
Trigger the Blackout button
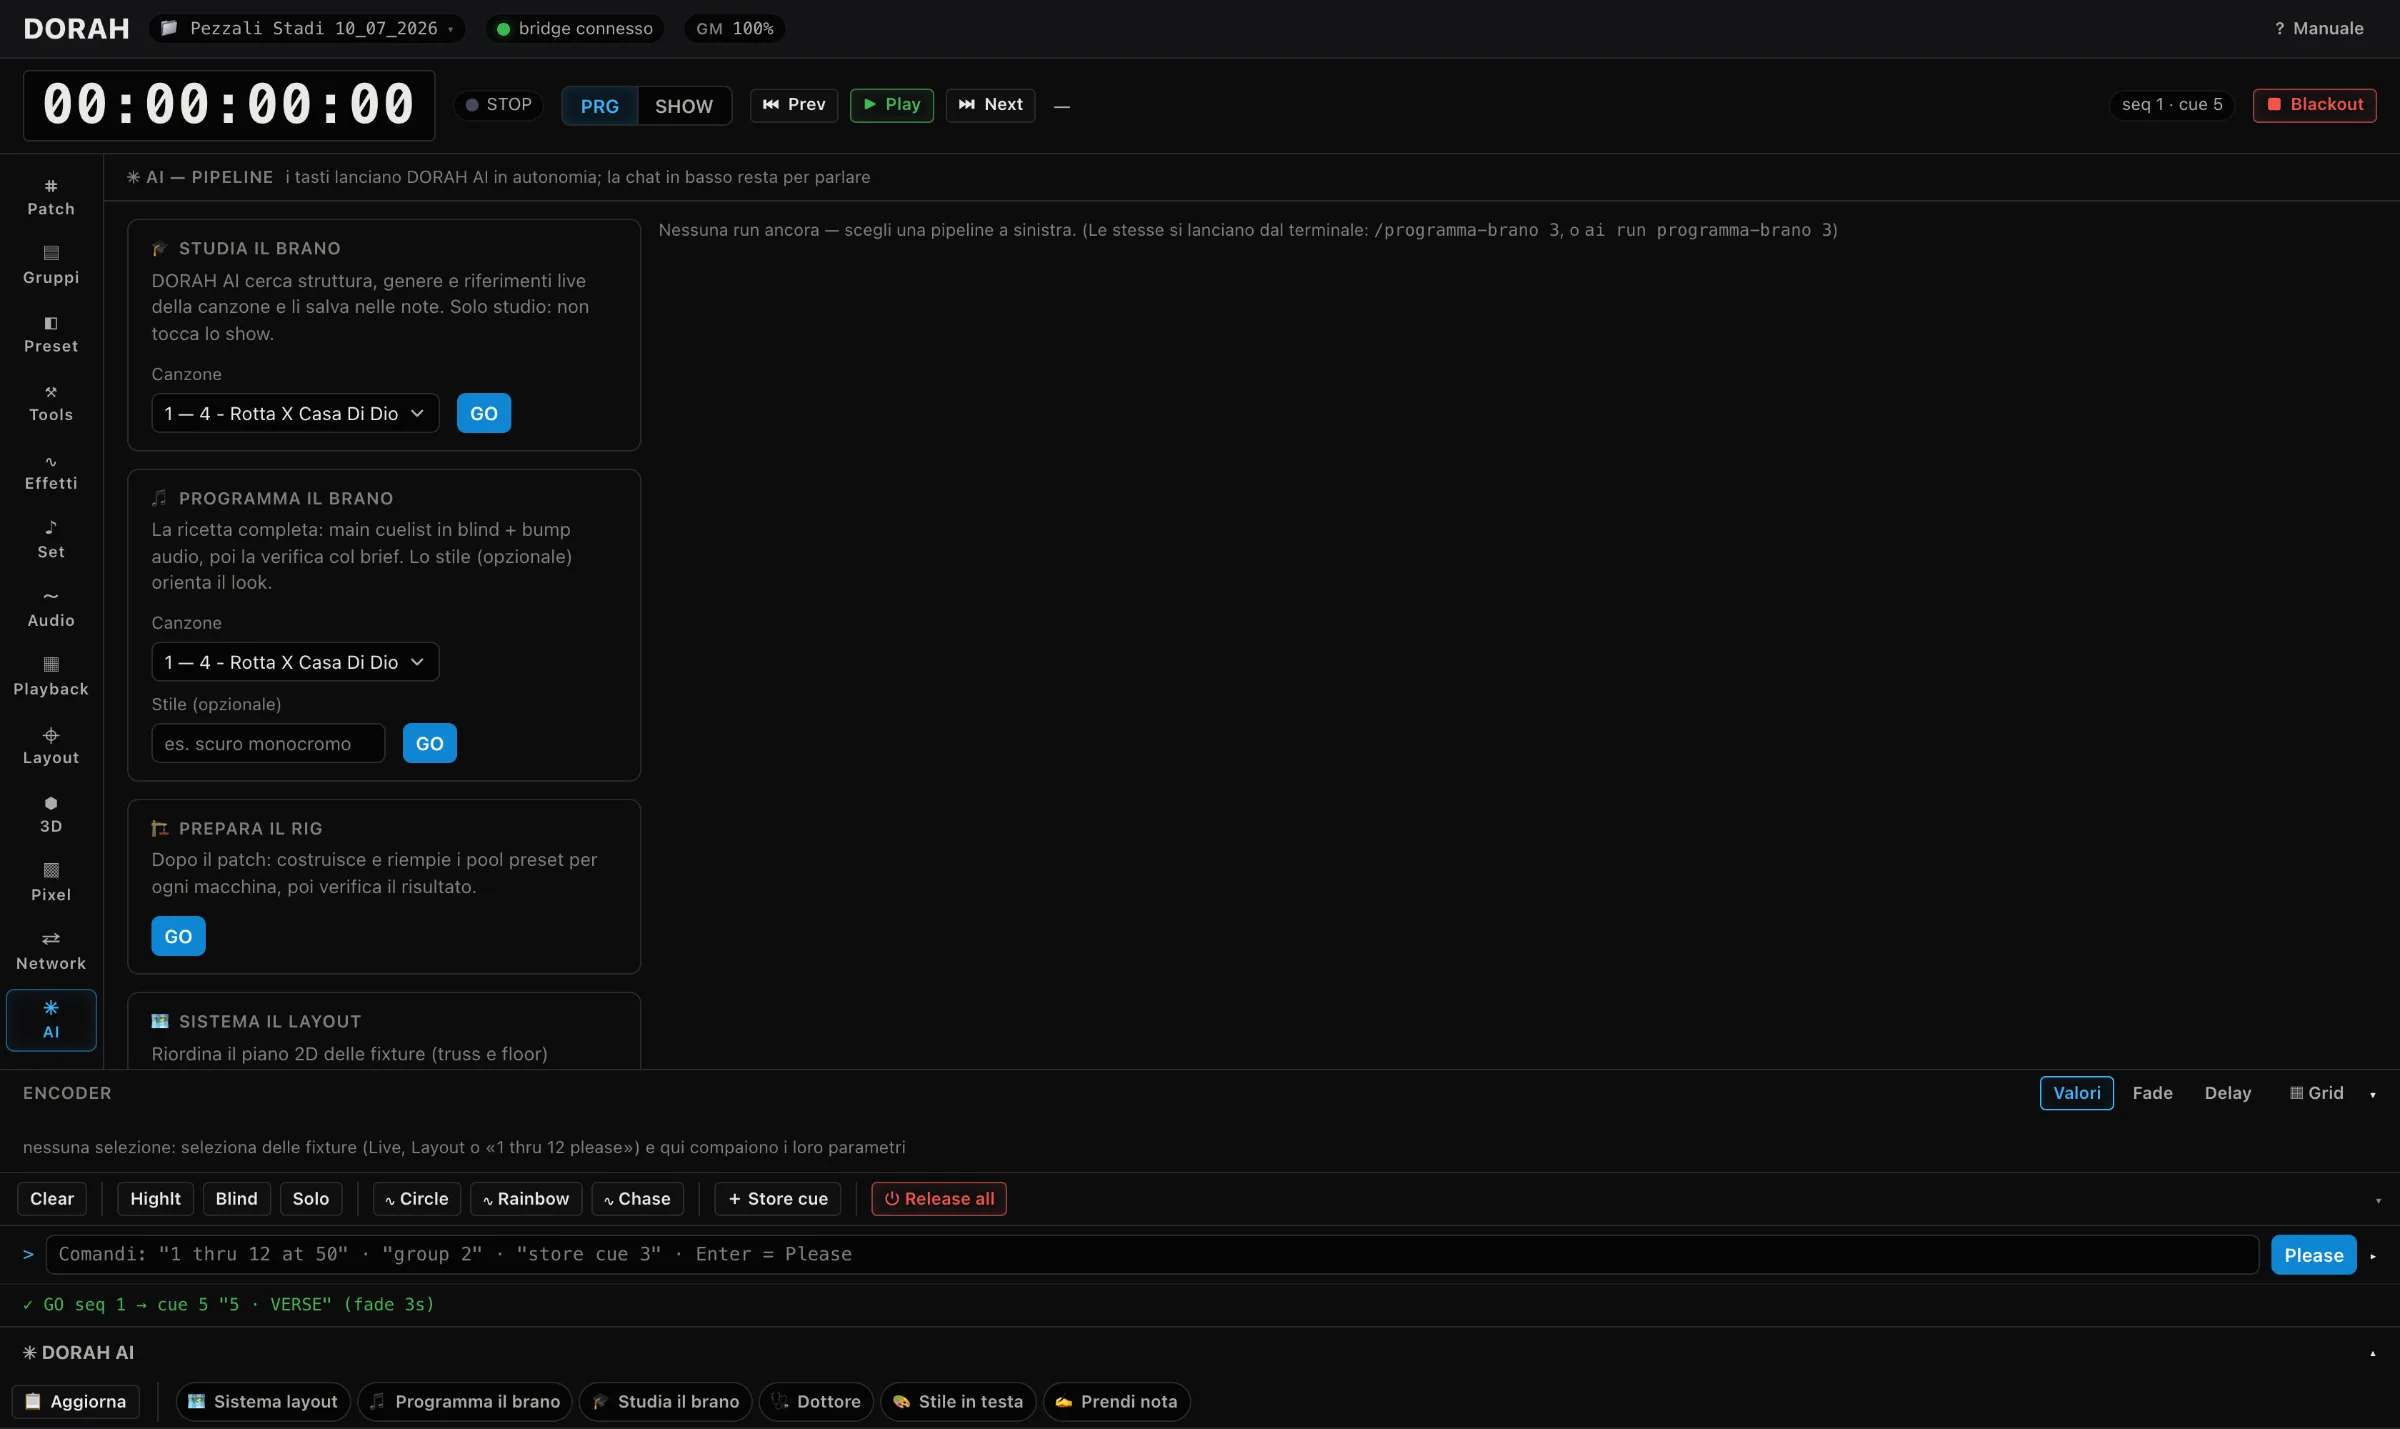(2314, 105)
